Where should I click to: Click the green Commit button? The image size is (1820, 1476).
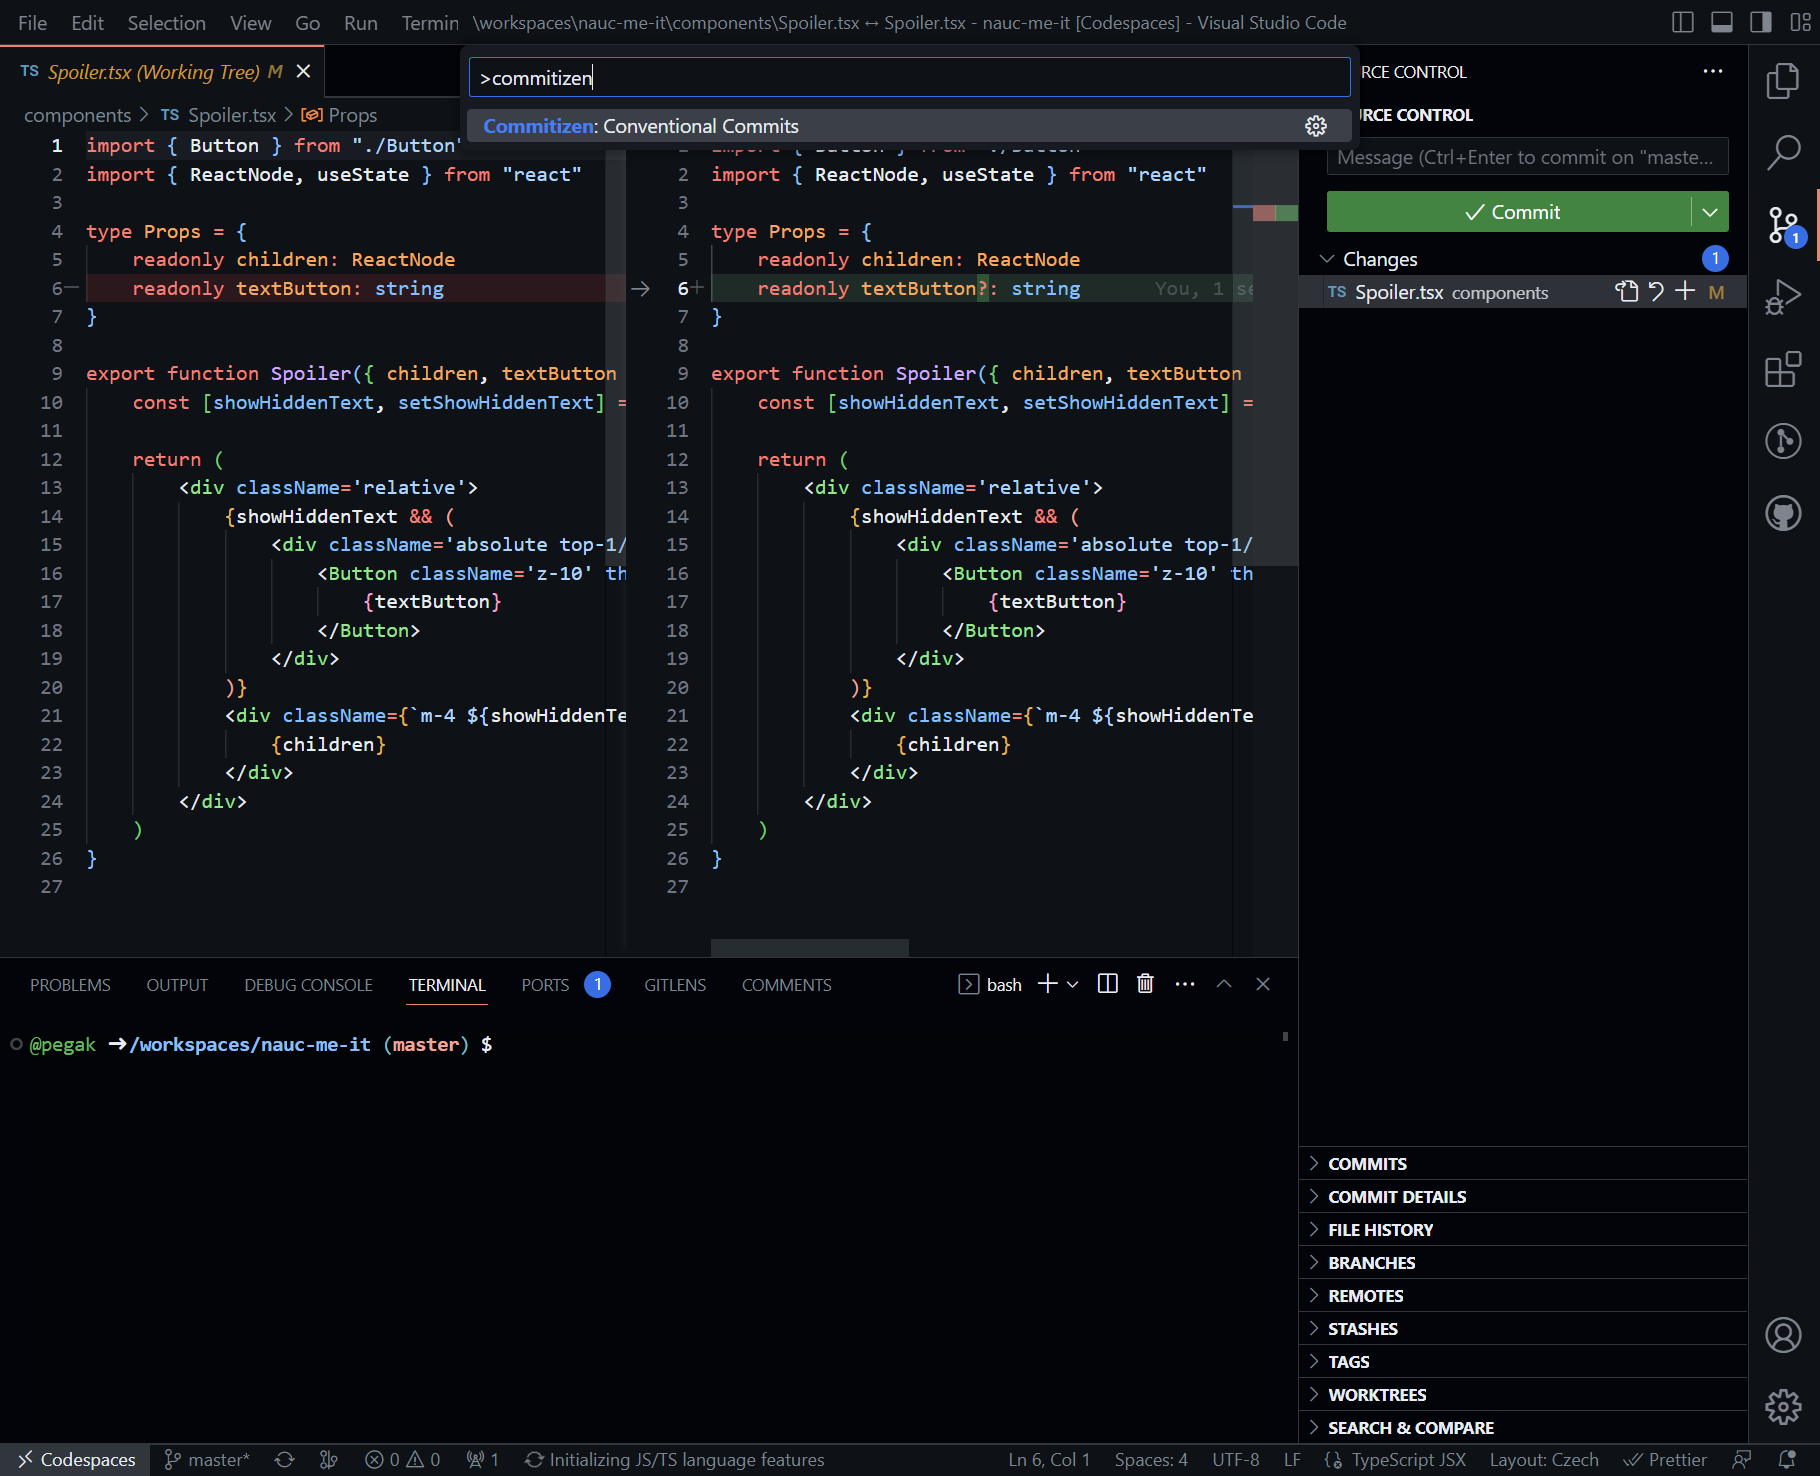1509,212
